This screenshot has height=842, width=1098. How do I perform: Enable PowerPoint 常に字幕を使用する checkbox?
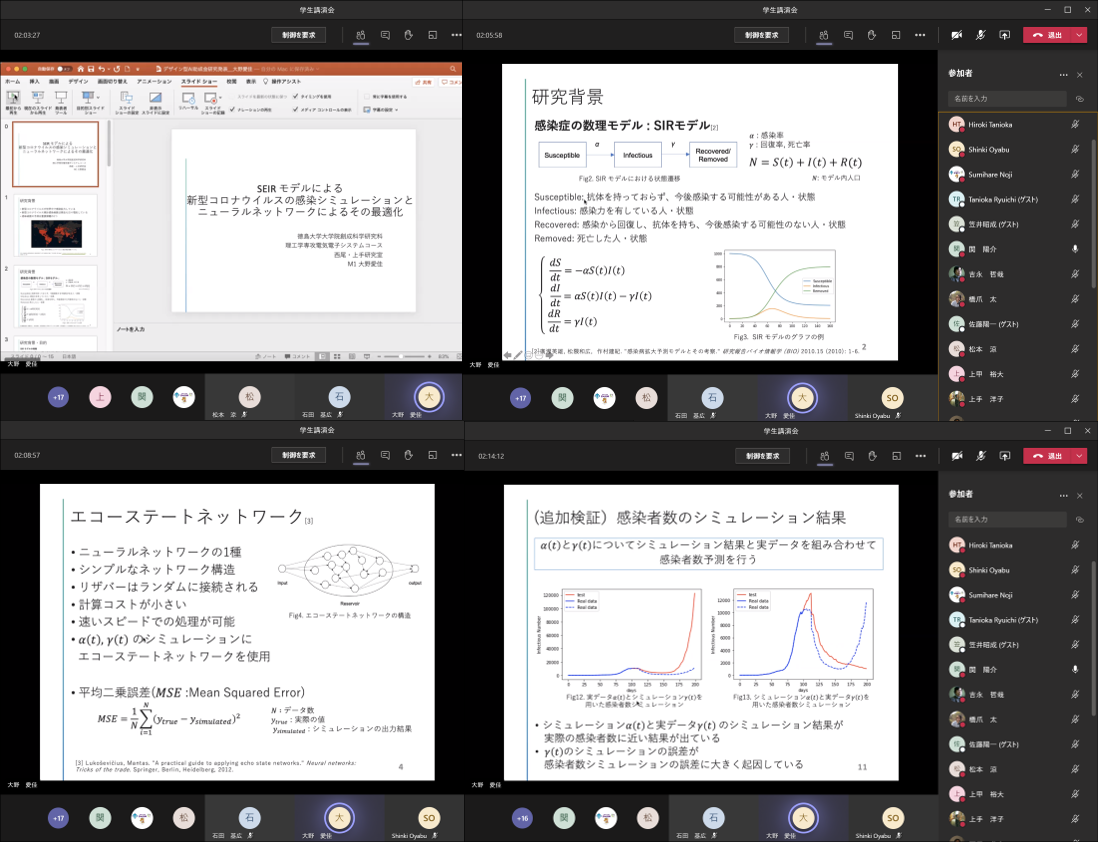click(366, 97)
